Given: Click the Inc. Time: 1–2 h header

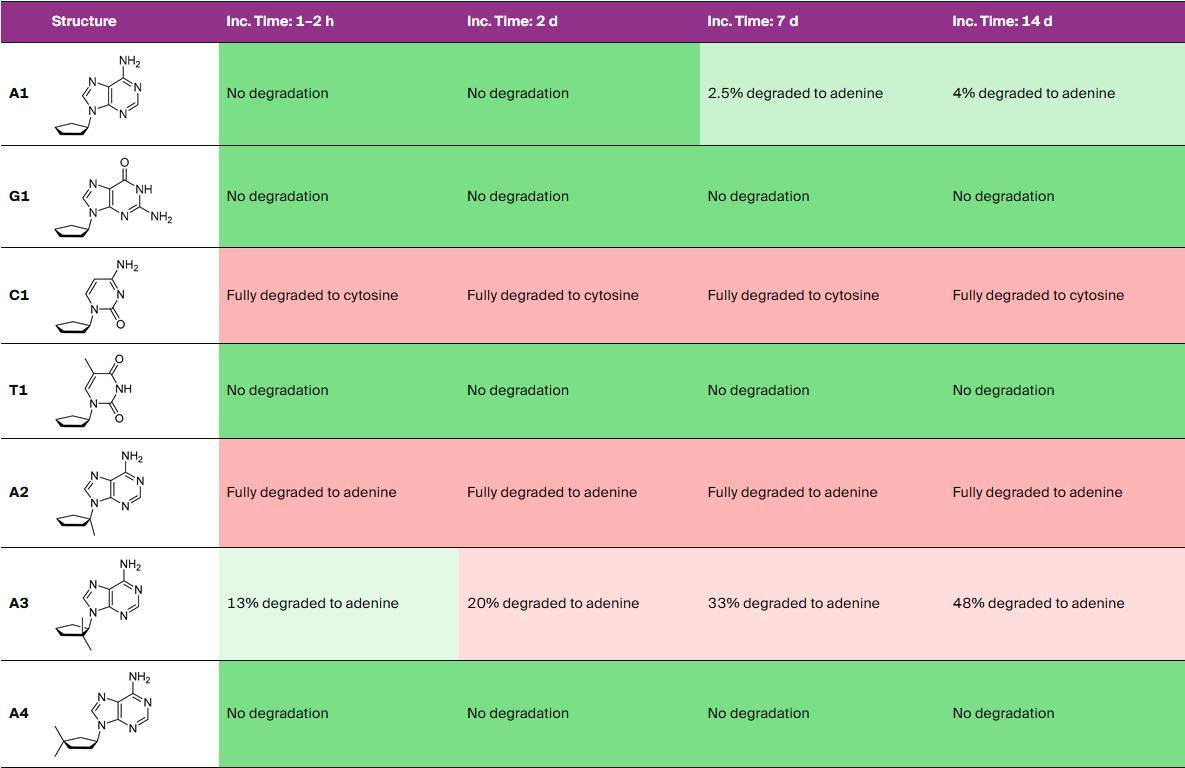Looking at the screenshot, I should (x=280, y=21).
